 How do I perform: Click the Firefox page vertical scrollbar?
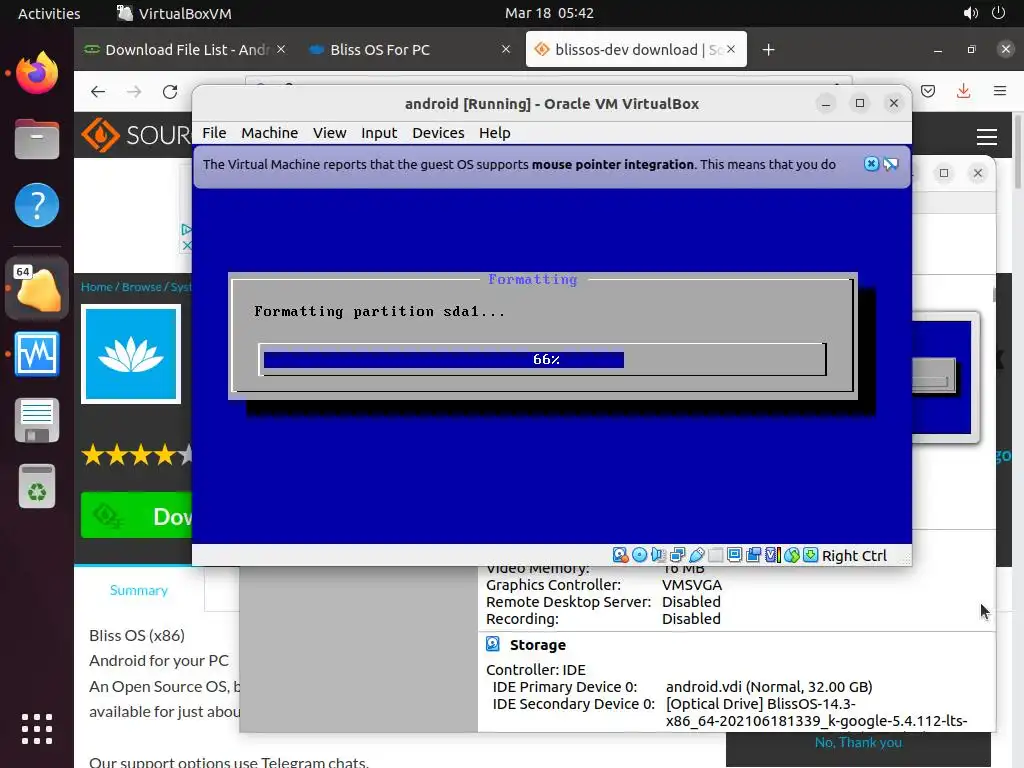[x=1017, y=152]
